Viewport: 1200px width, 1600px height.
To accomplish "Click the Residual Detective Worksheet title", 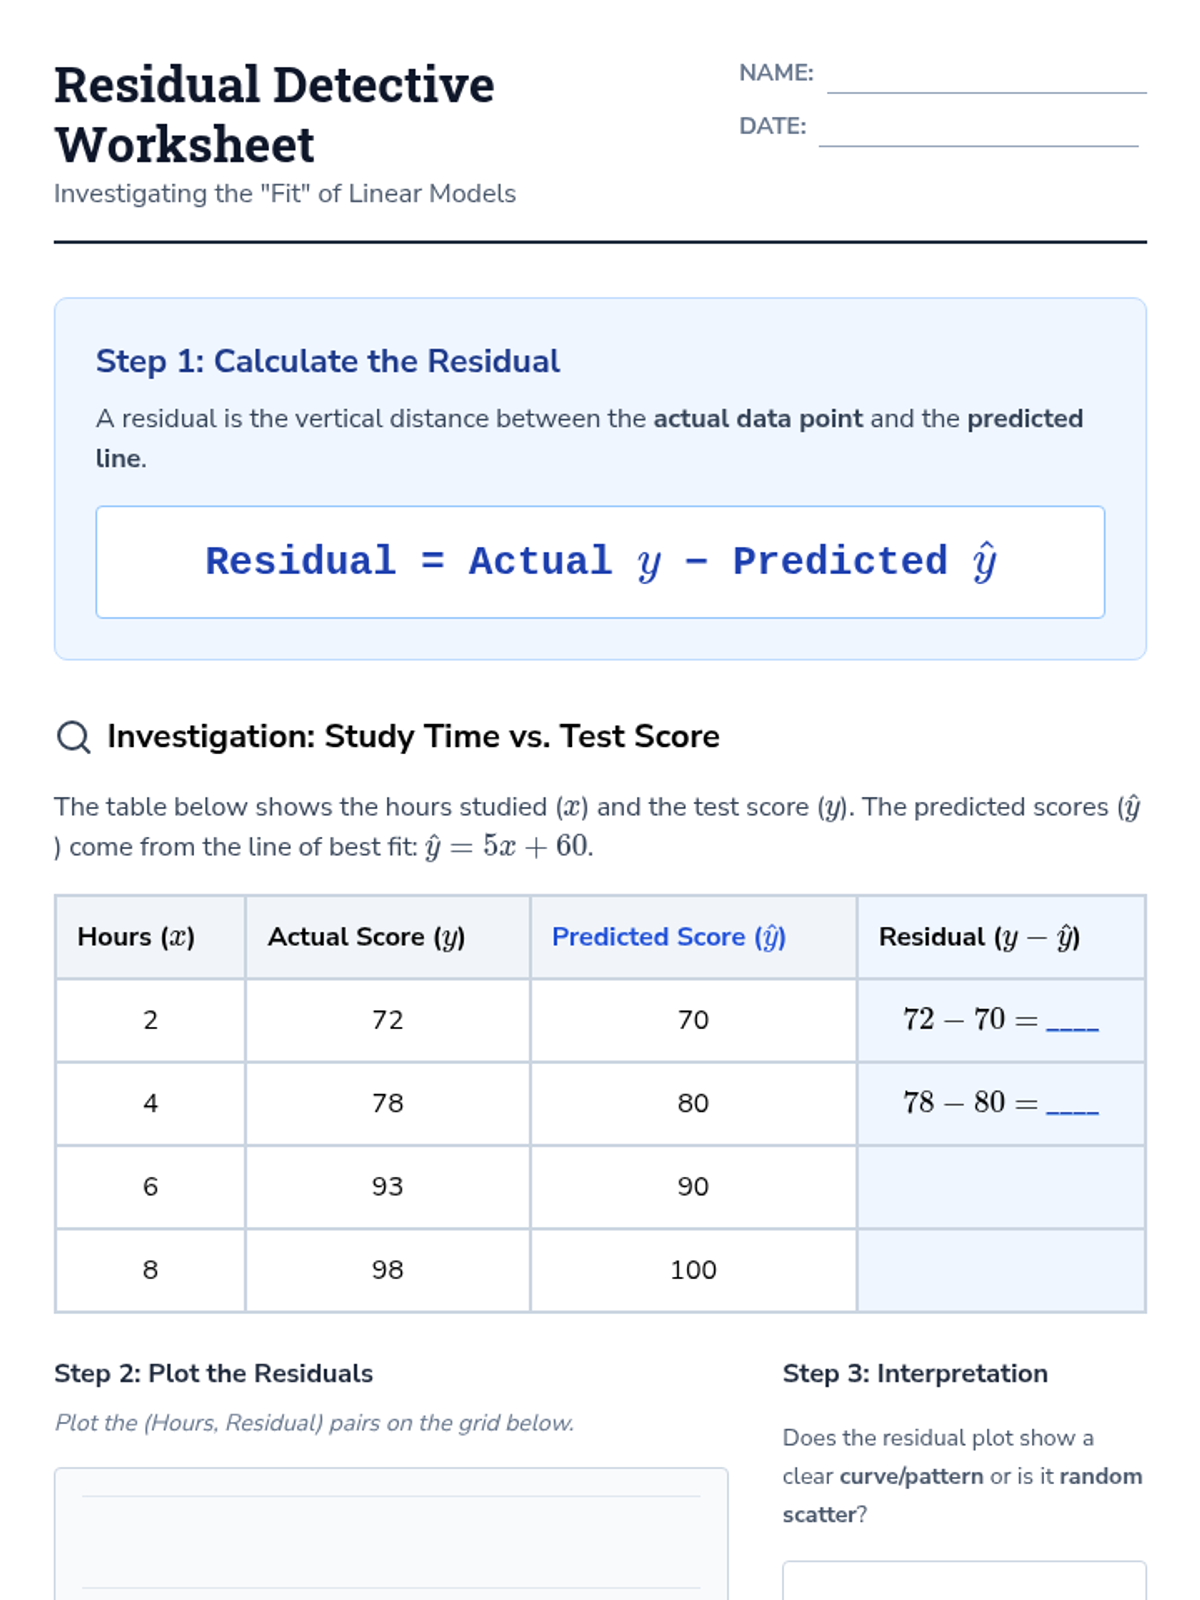I will point(274,114).
